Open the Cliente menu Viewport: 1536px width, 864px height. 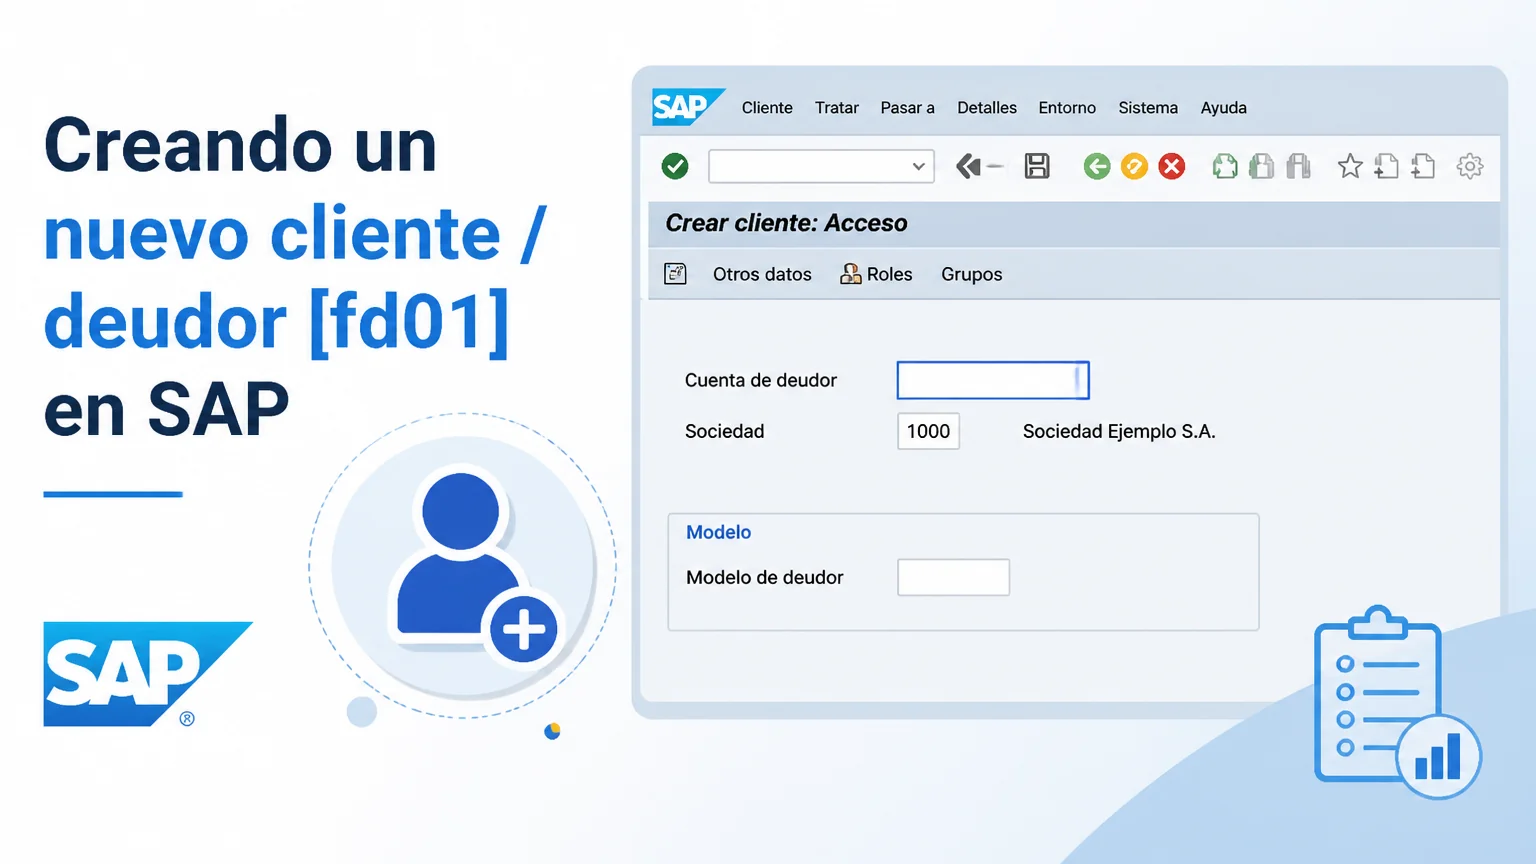[x=767, y=108]
